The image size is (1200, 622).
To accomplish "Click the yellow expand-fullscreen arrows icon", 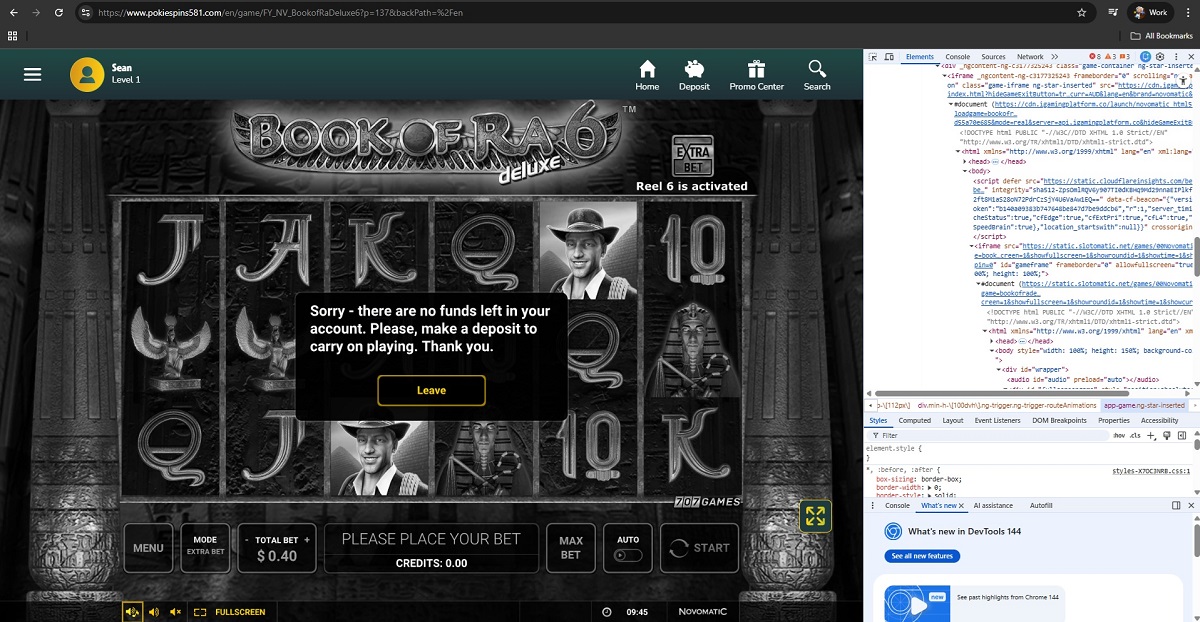I will pyautogui.click(x=815, y=516).
